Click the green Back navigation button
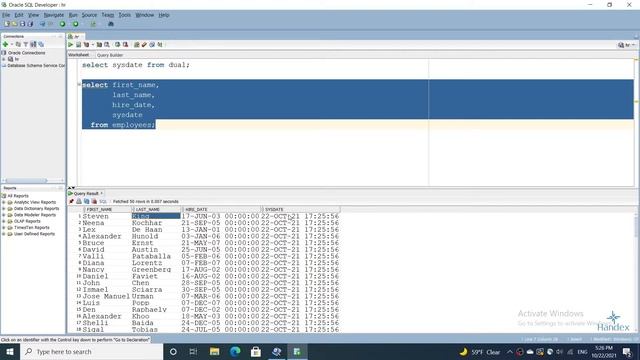Screen dimensions: 640x360 pyautogui.click(x=62, y=24)
